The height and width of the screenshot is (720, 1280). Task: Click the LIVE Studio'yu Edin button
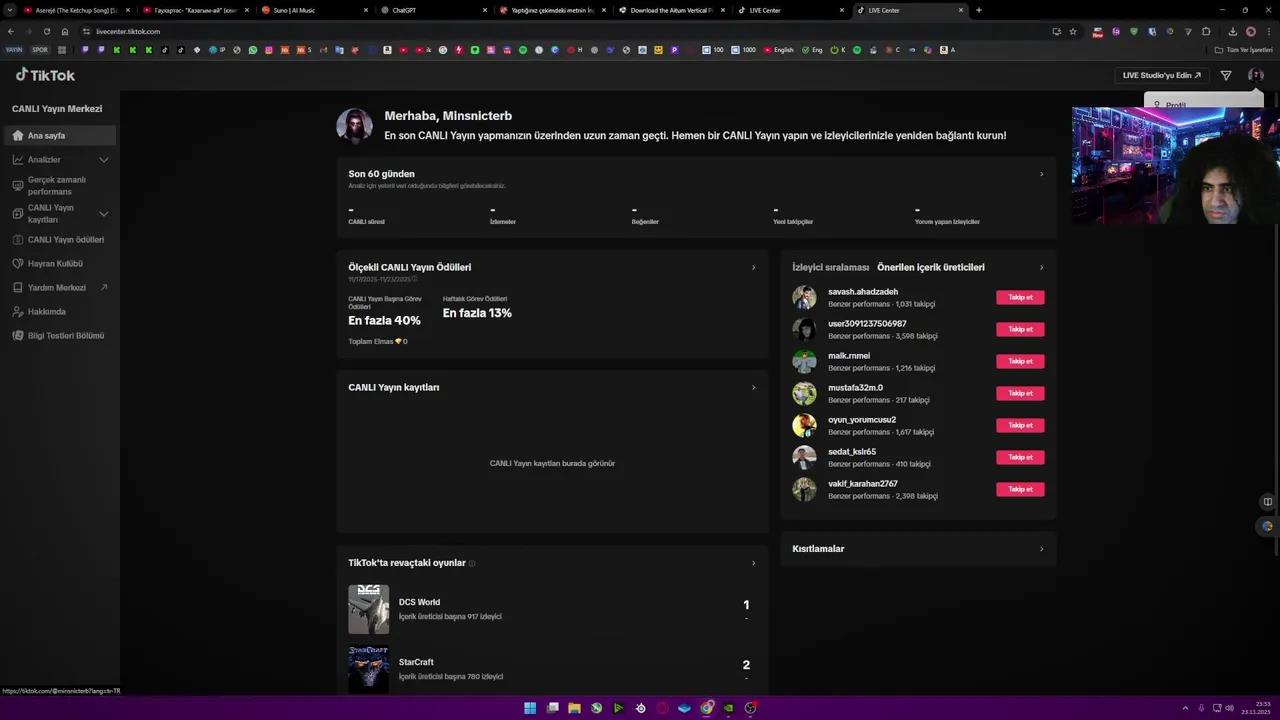[x=1162, y=75]
